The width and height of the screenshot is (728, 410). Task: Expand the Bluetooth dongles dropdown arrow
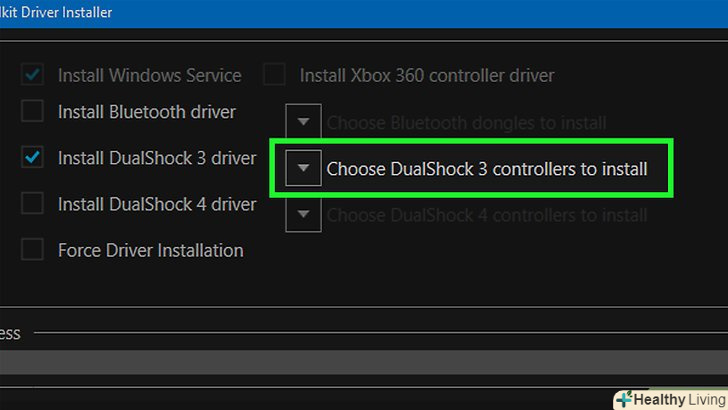pos(303,122)
